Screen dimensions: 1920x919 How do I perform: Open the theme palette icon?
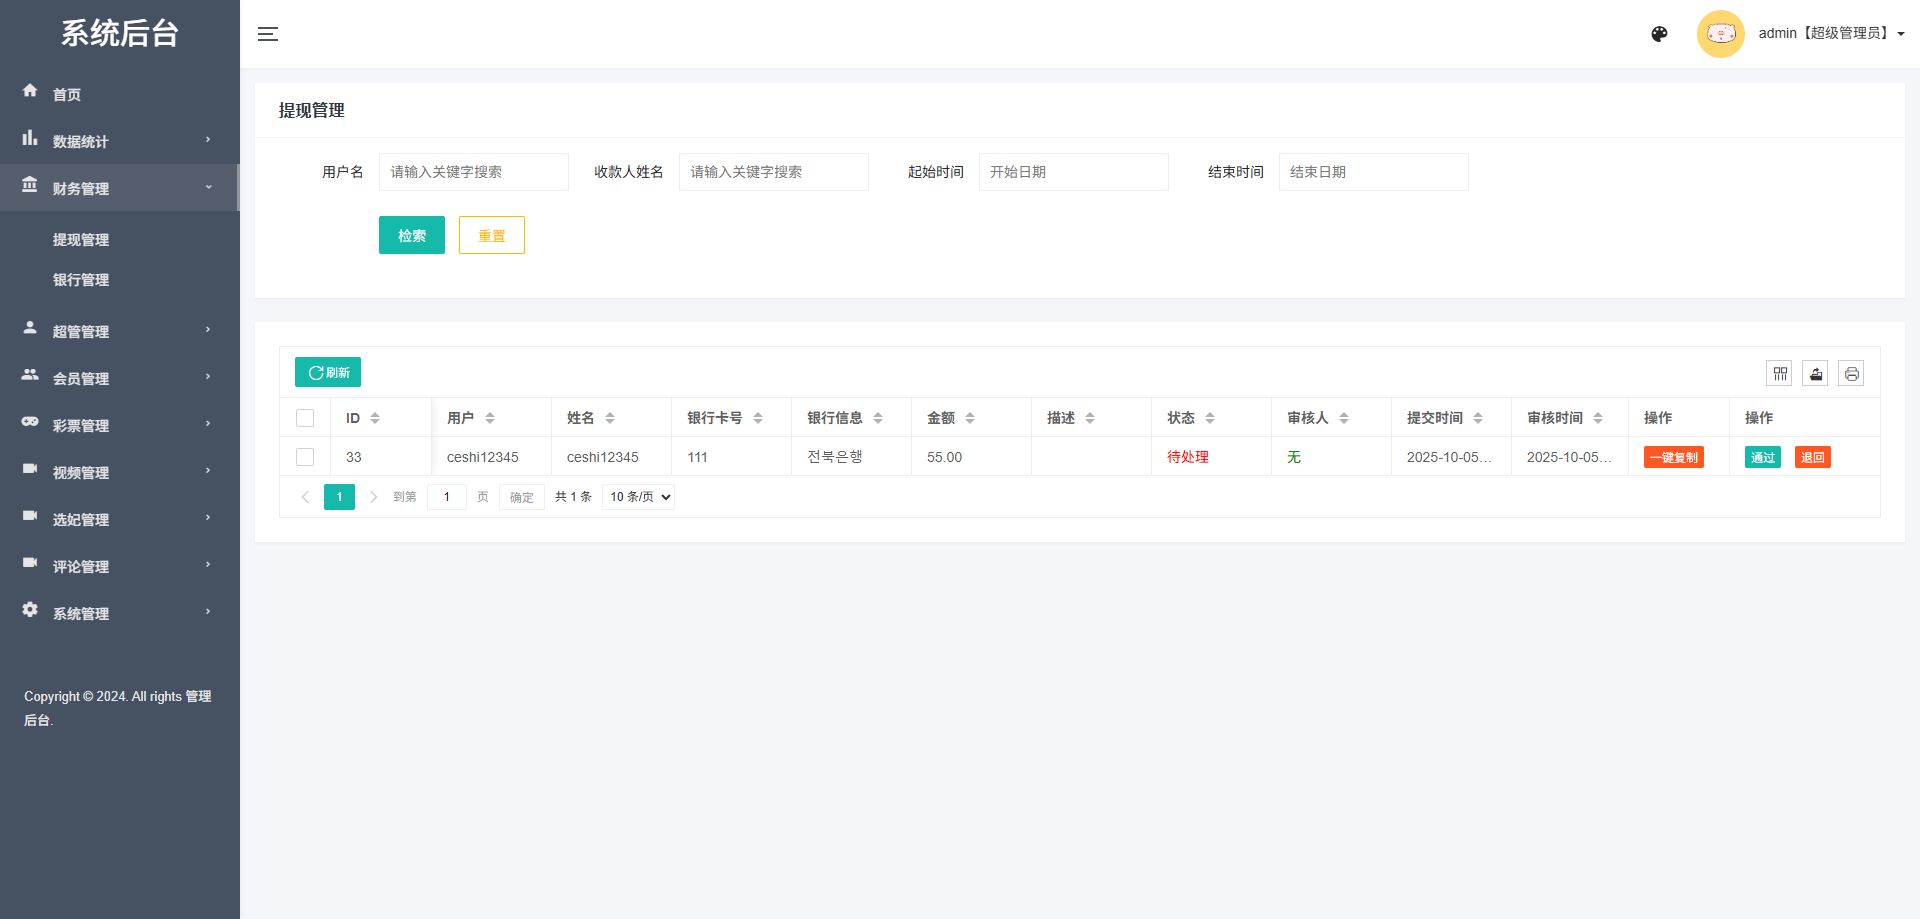[x=1659, y=34]
